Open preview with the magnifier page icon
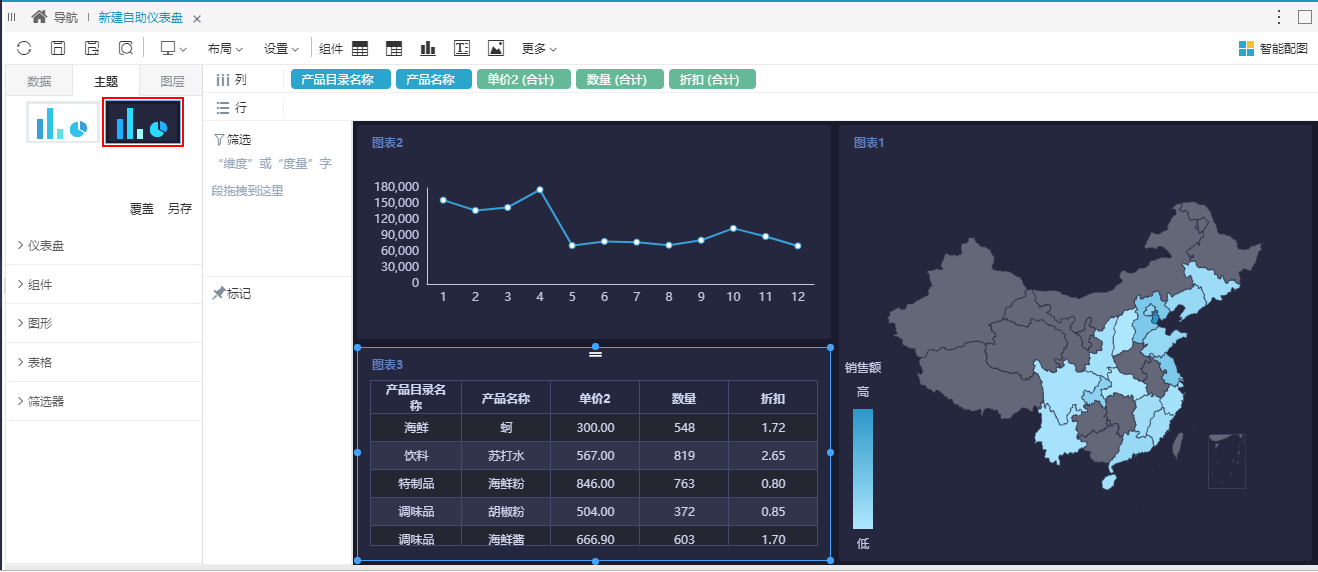This screenshot has width=1318, height=572. [126, 48]
